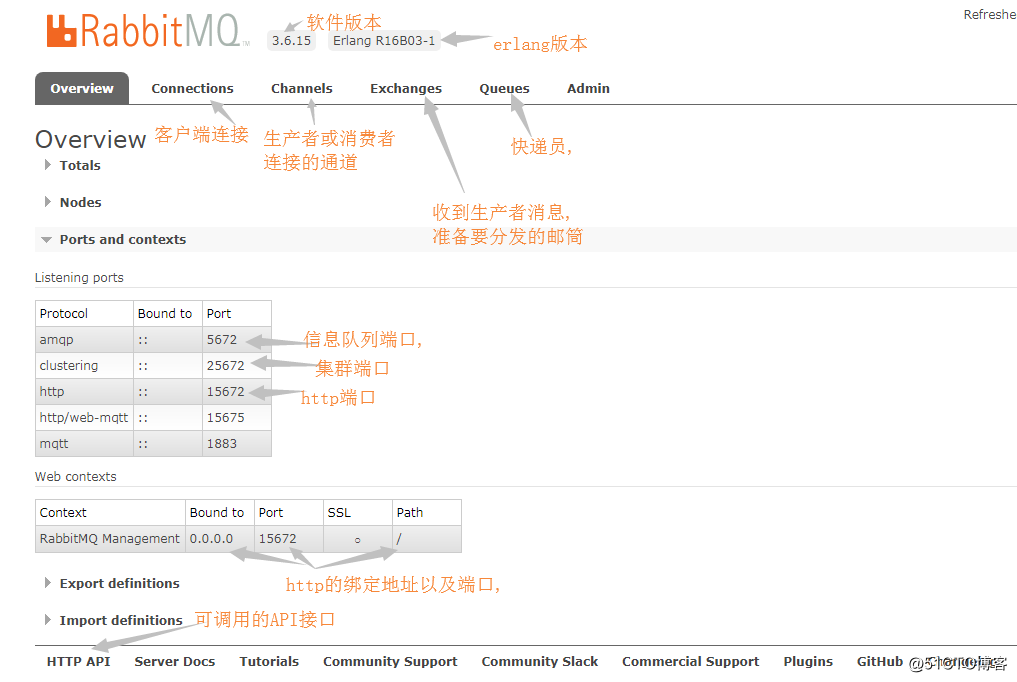Open the Overview tab
This screenshot has height=682, width=1017.
pyautogui.click(x=82, y=88)
